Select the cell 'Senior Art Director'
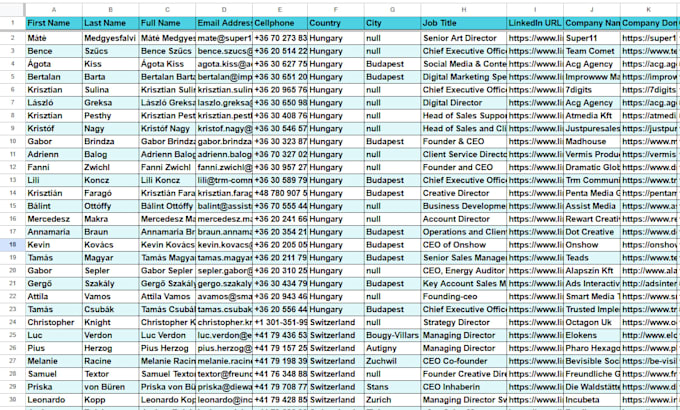This screenshot has width=680, height=410. tap(463, 38)
